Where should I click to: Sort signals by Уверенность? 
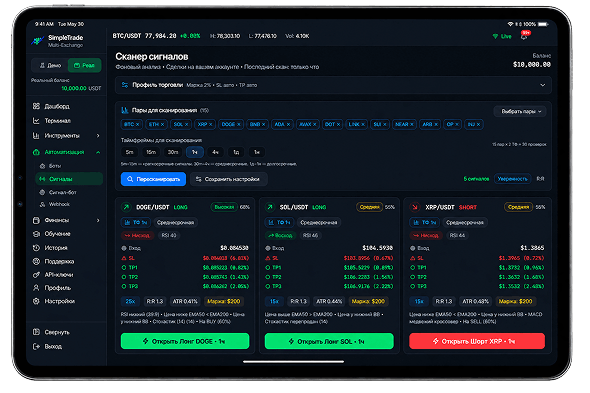pos(512,179)
